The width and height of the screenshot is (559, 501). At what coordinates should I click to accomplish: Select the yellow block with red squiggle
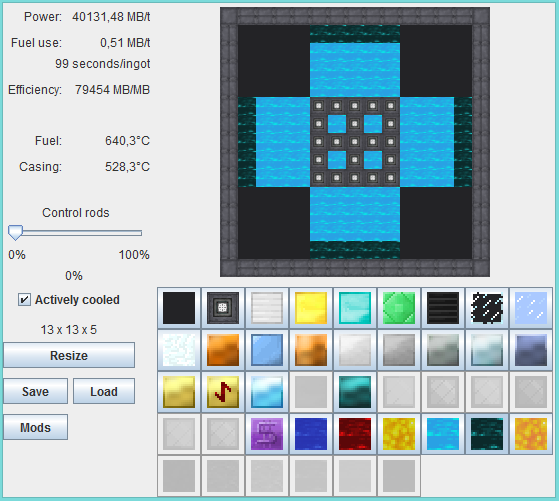[x=222, y=392]
